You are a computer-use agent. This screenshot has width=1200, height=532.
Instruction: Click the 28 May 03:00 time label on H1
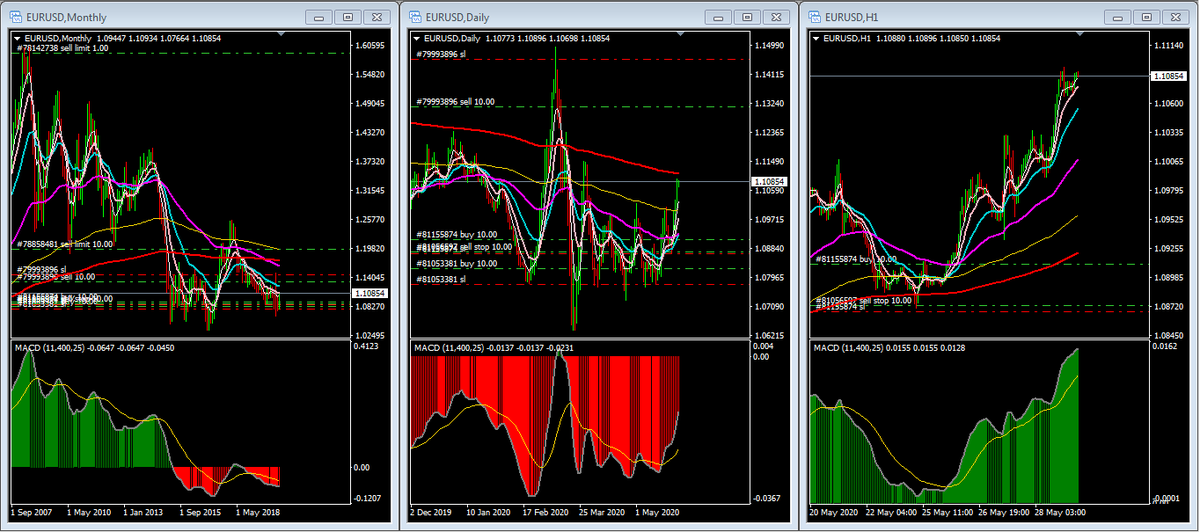point(1061,511)
